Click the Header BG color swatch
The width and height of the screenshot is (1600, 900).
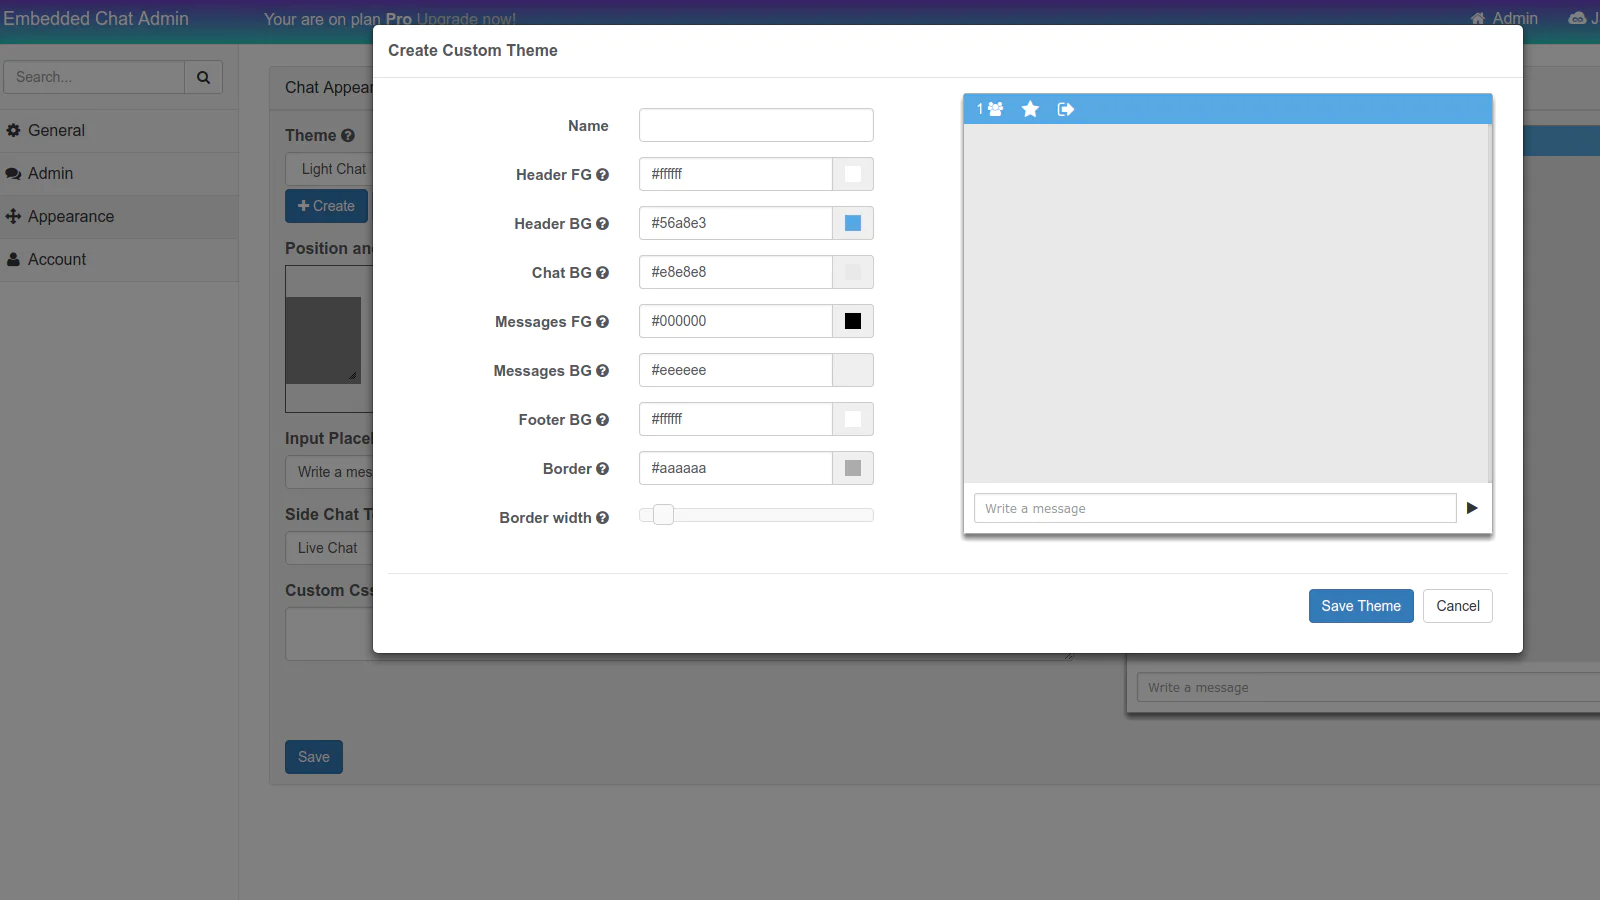pos(852,223)
